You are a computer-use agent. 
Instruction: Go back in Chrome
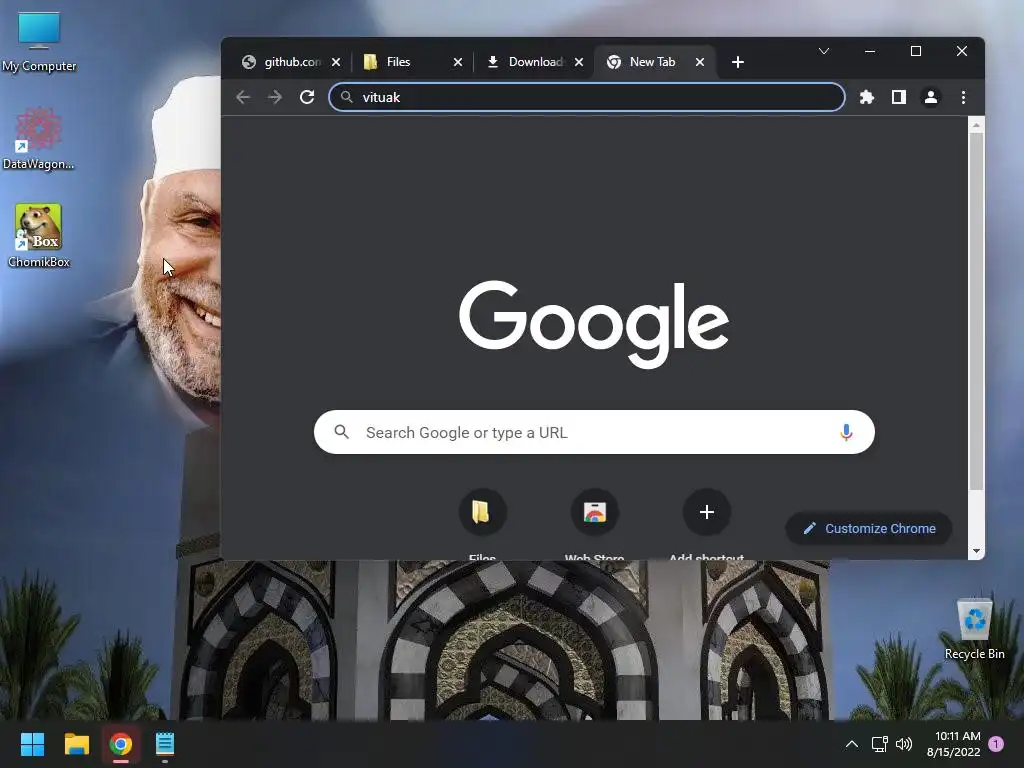(243, 97)
